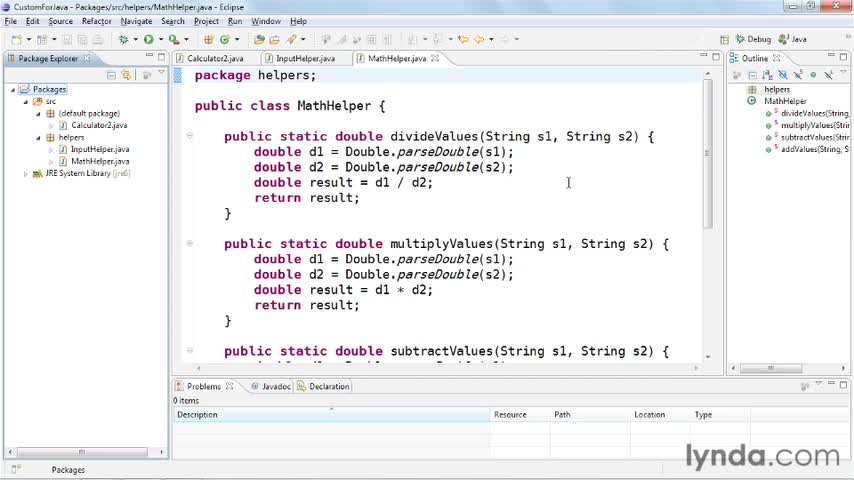Click the Back navigation arrow icon
The width and height of the screenshot is (854, 480).
[479, 39]
